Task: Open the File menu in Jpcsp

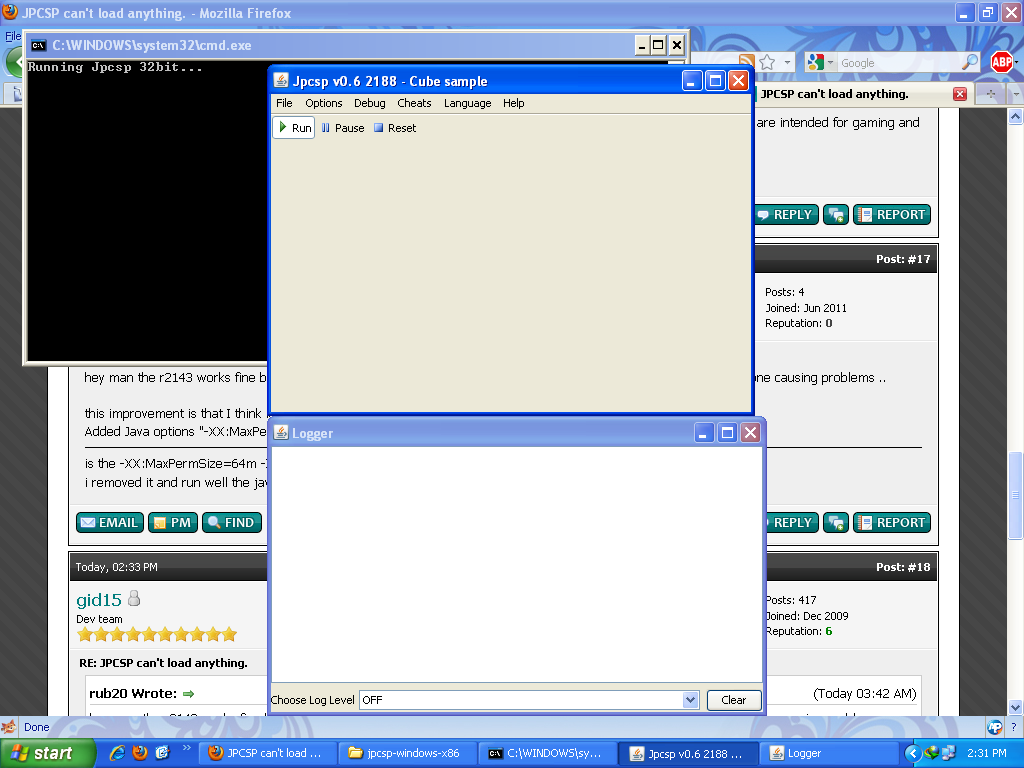Action: click(284, 103)
